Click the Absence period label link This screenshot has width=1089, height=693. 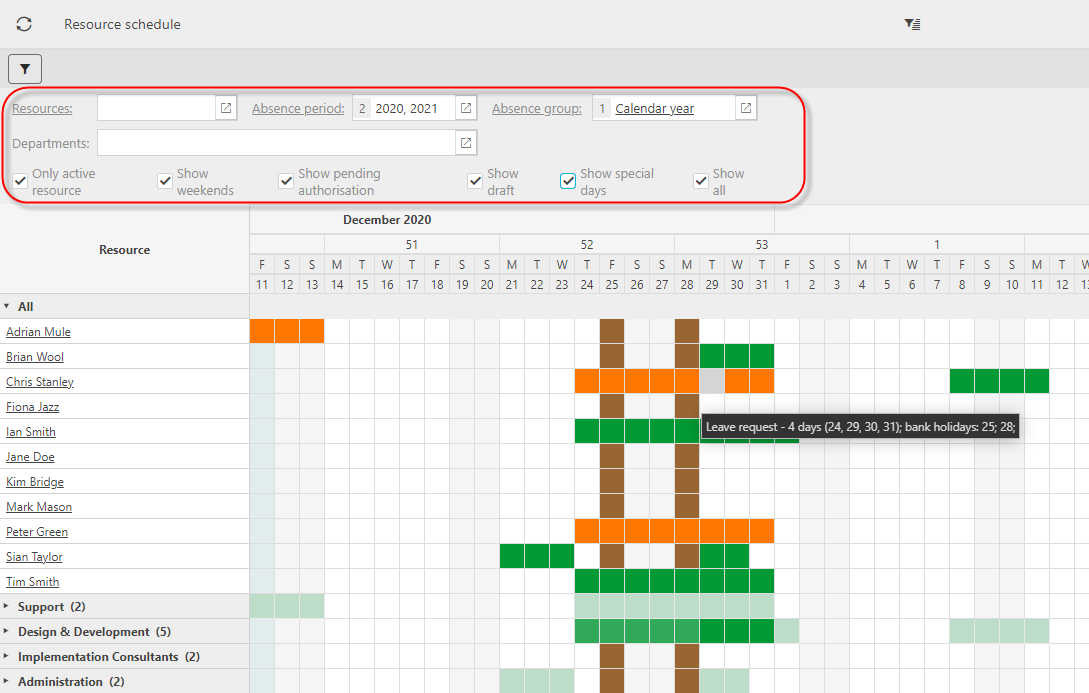[298, 108]
